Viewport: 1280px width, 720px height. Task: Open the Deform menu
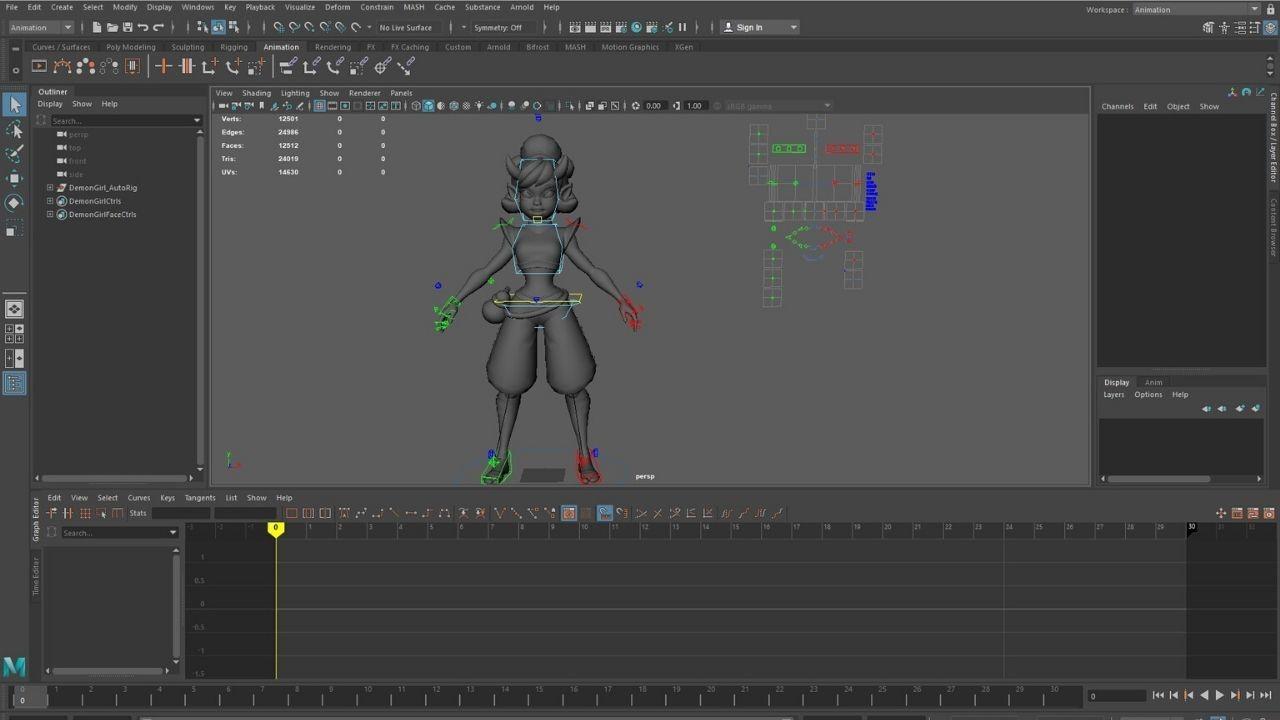337,7
